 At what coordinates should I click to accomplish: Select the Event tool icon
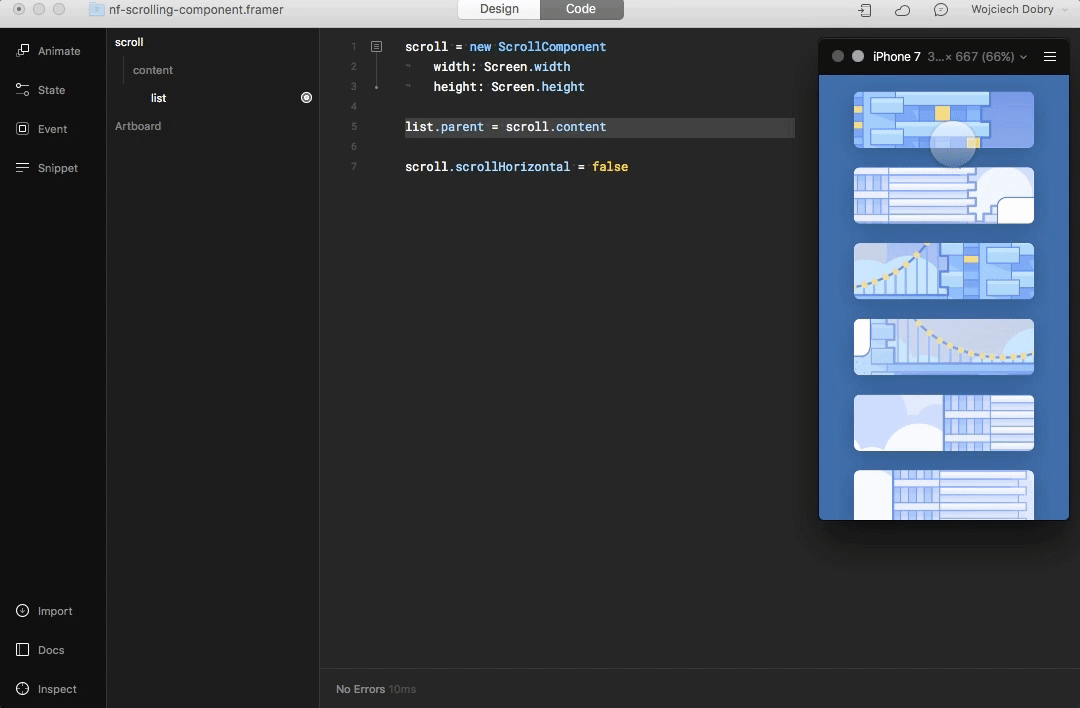click(x=23, y=129)
